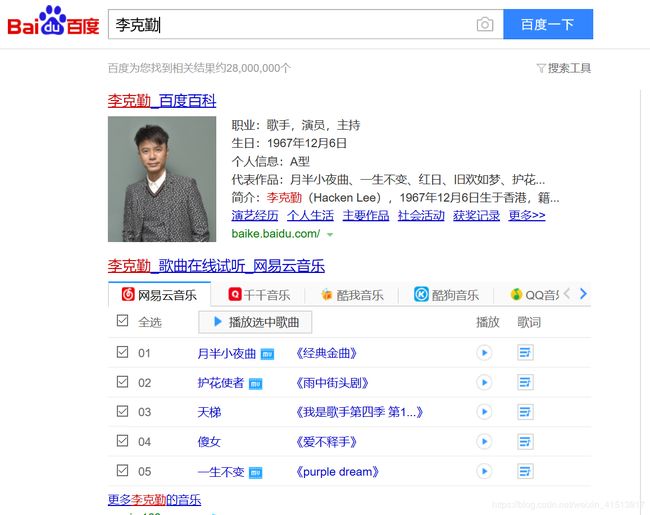Uncheck song 05 checkbox
The image size is (650, 515).
[x=122, y=470]
